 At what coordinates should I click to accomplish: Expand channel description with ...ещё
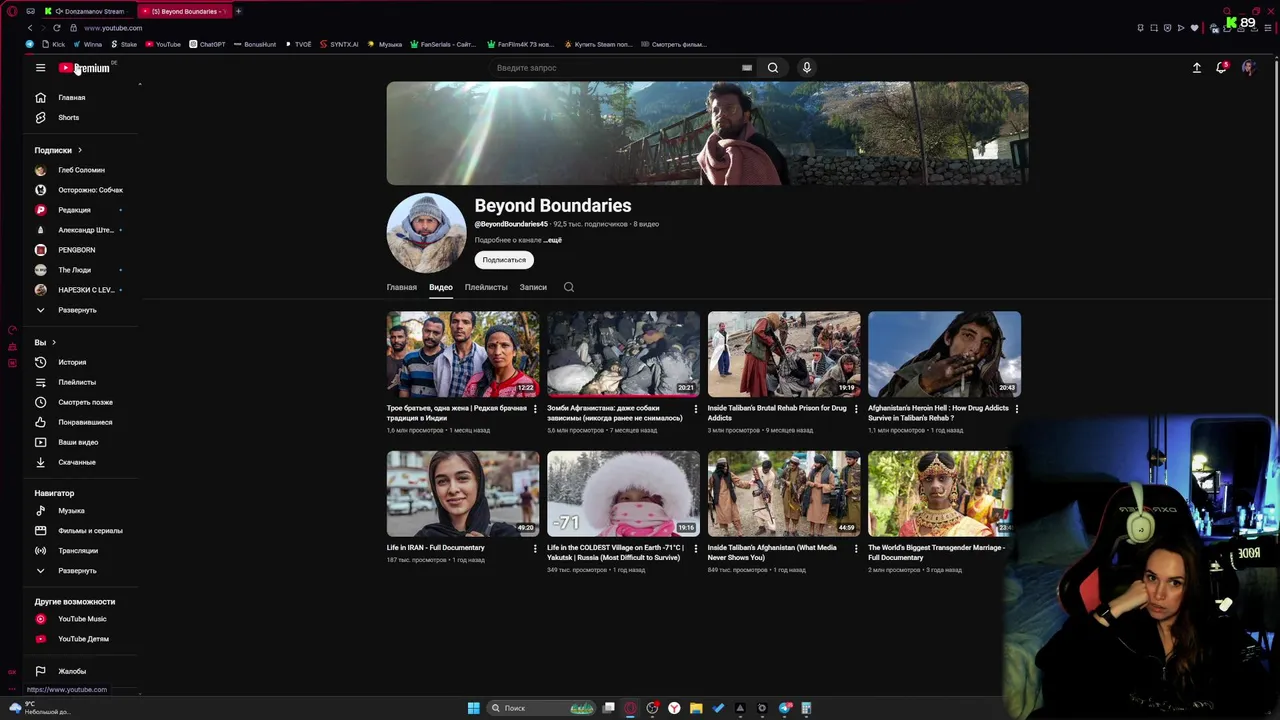pos(553,240)
